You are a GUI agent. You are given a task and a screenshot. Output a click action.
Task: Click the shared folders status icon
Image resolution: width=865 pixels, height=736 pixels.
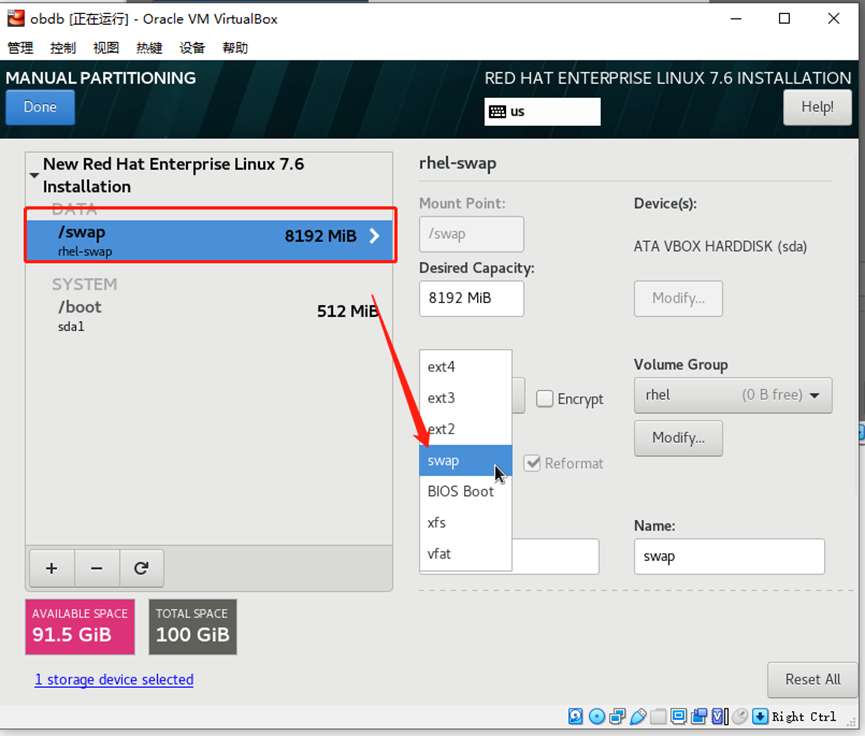click(x=659, y=716)
